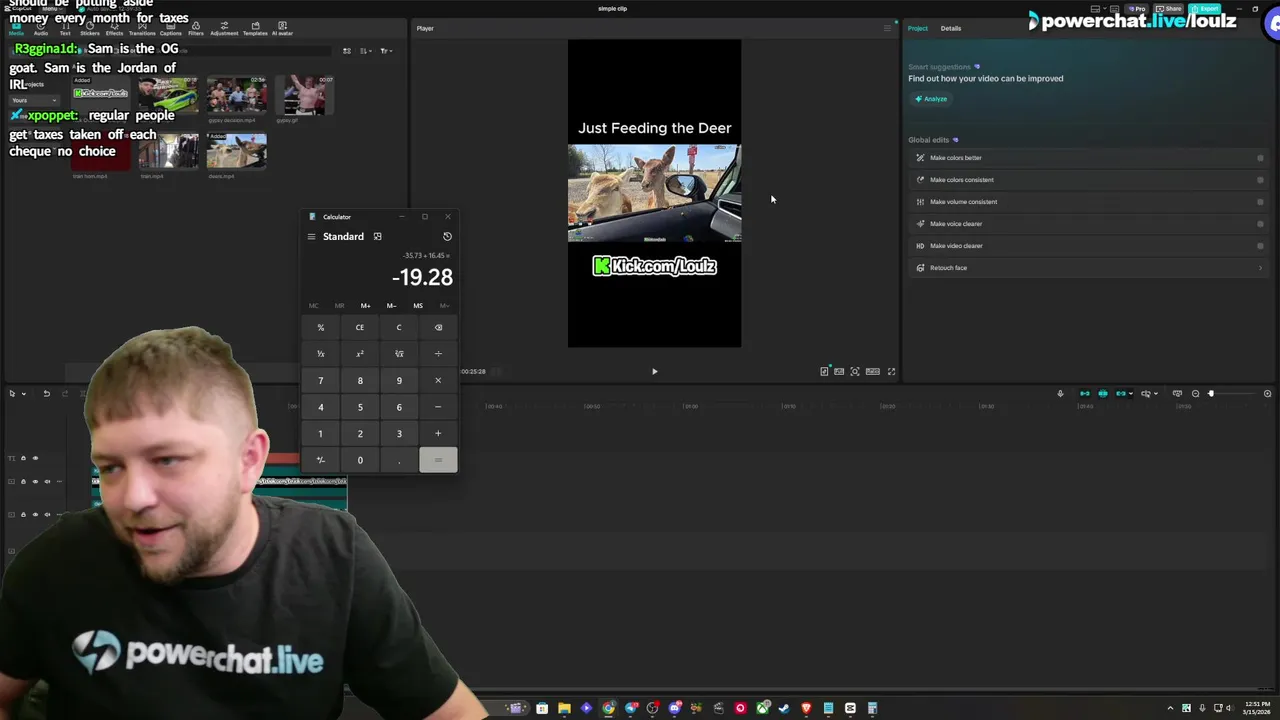Viewport: 1280px width, 720px height.
Task: Select the deers.mp4 thumbnail
Action: tap(237, 151)
